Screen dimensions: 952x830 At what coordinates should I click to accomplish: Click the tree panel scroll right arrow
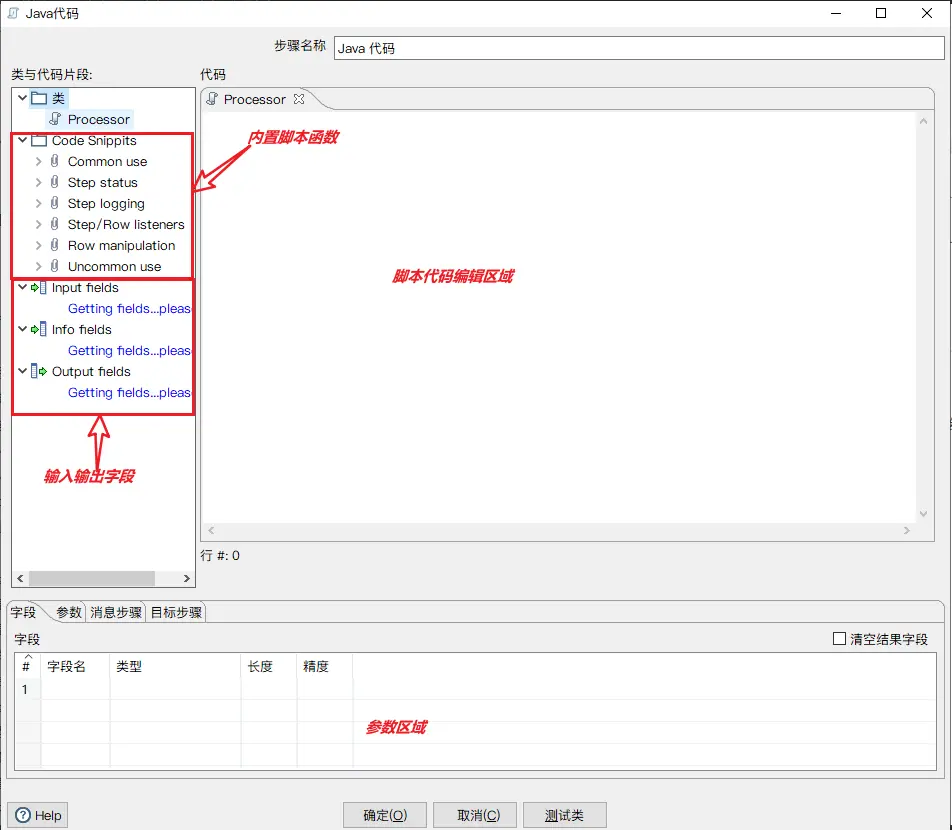point(186,578)
